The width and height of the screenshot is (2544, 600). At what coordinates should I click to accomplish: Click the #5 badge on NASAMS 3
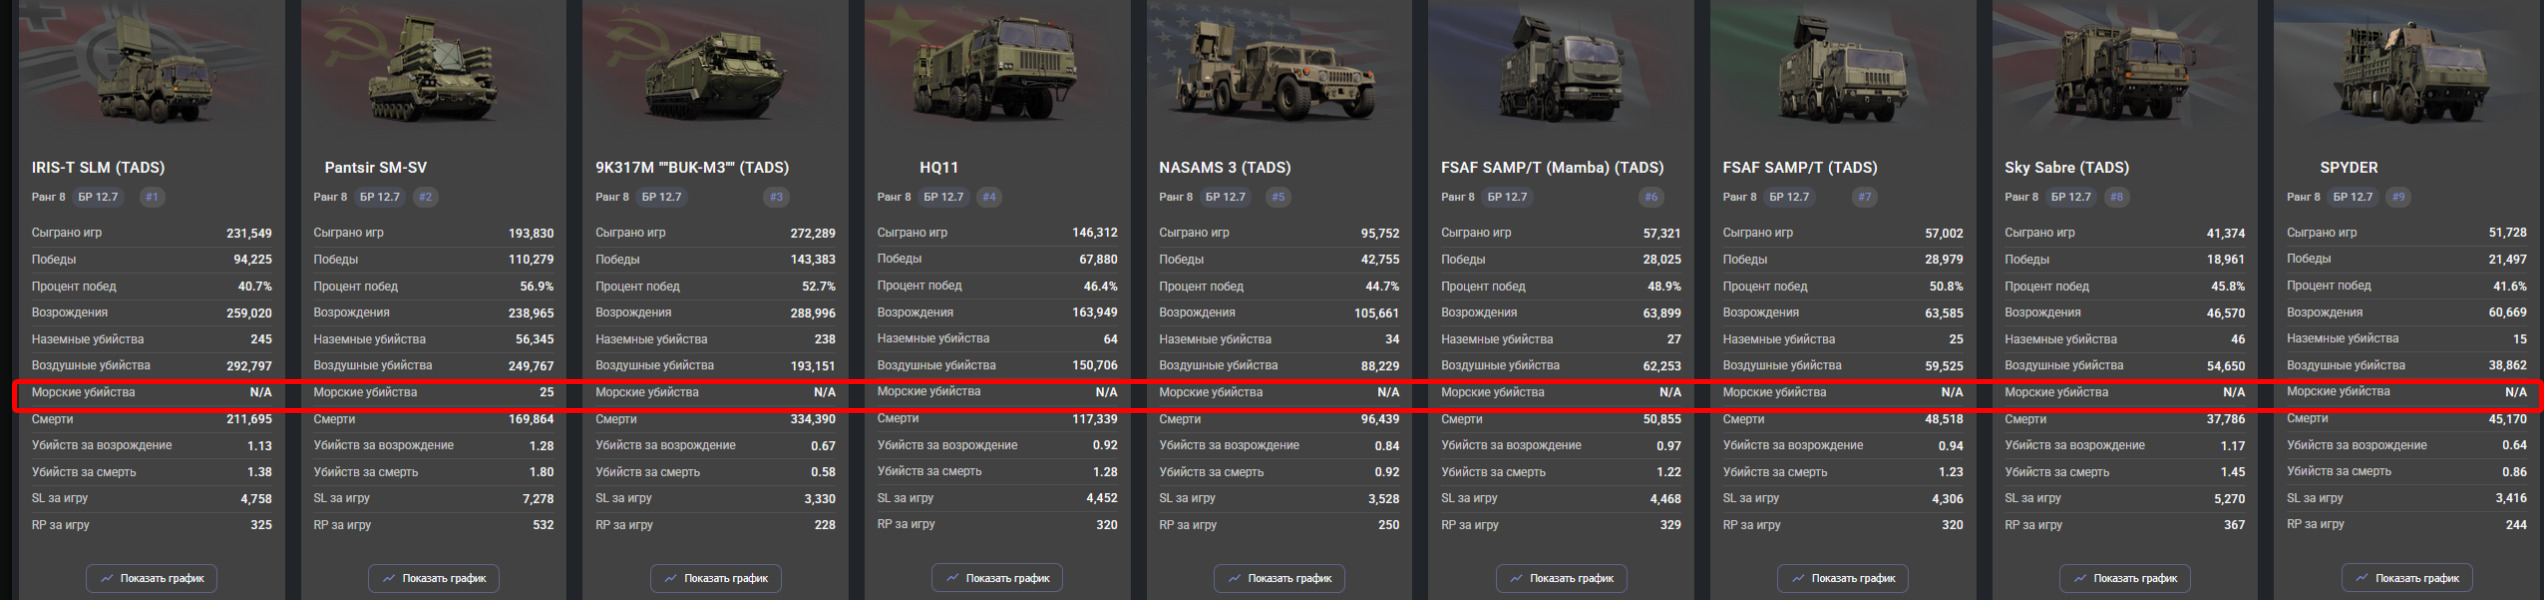click(x=1278, y=197)
